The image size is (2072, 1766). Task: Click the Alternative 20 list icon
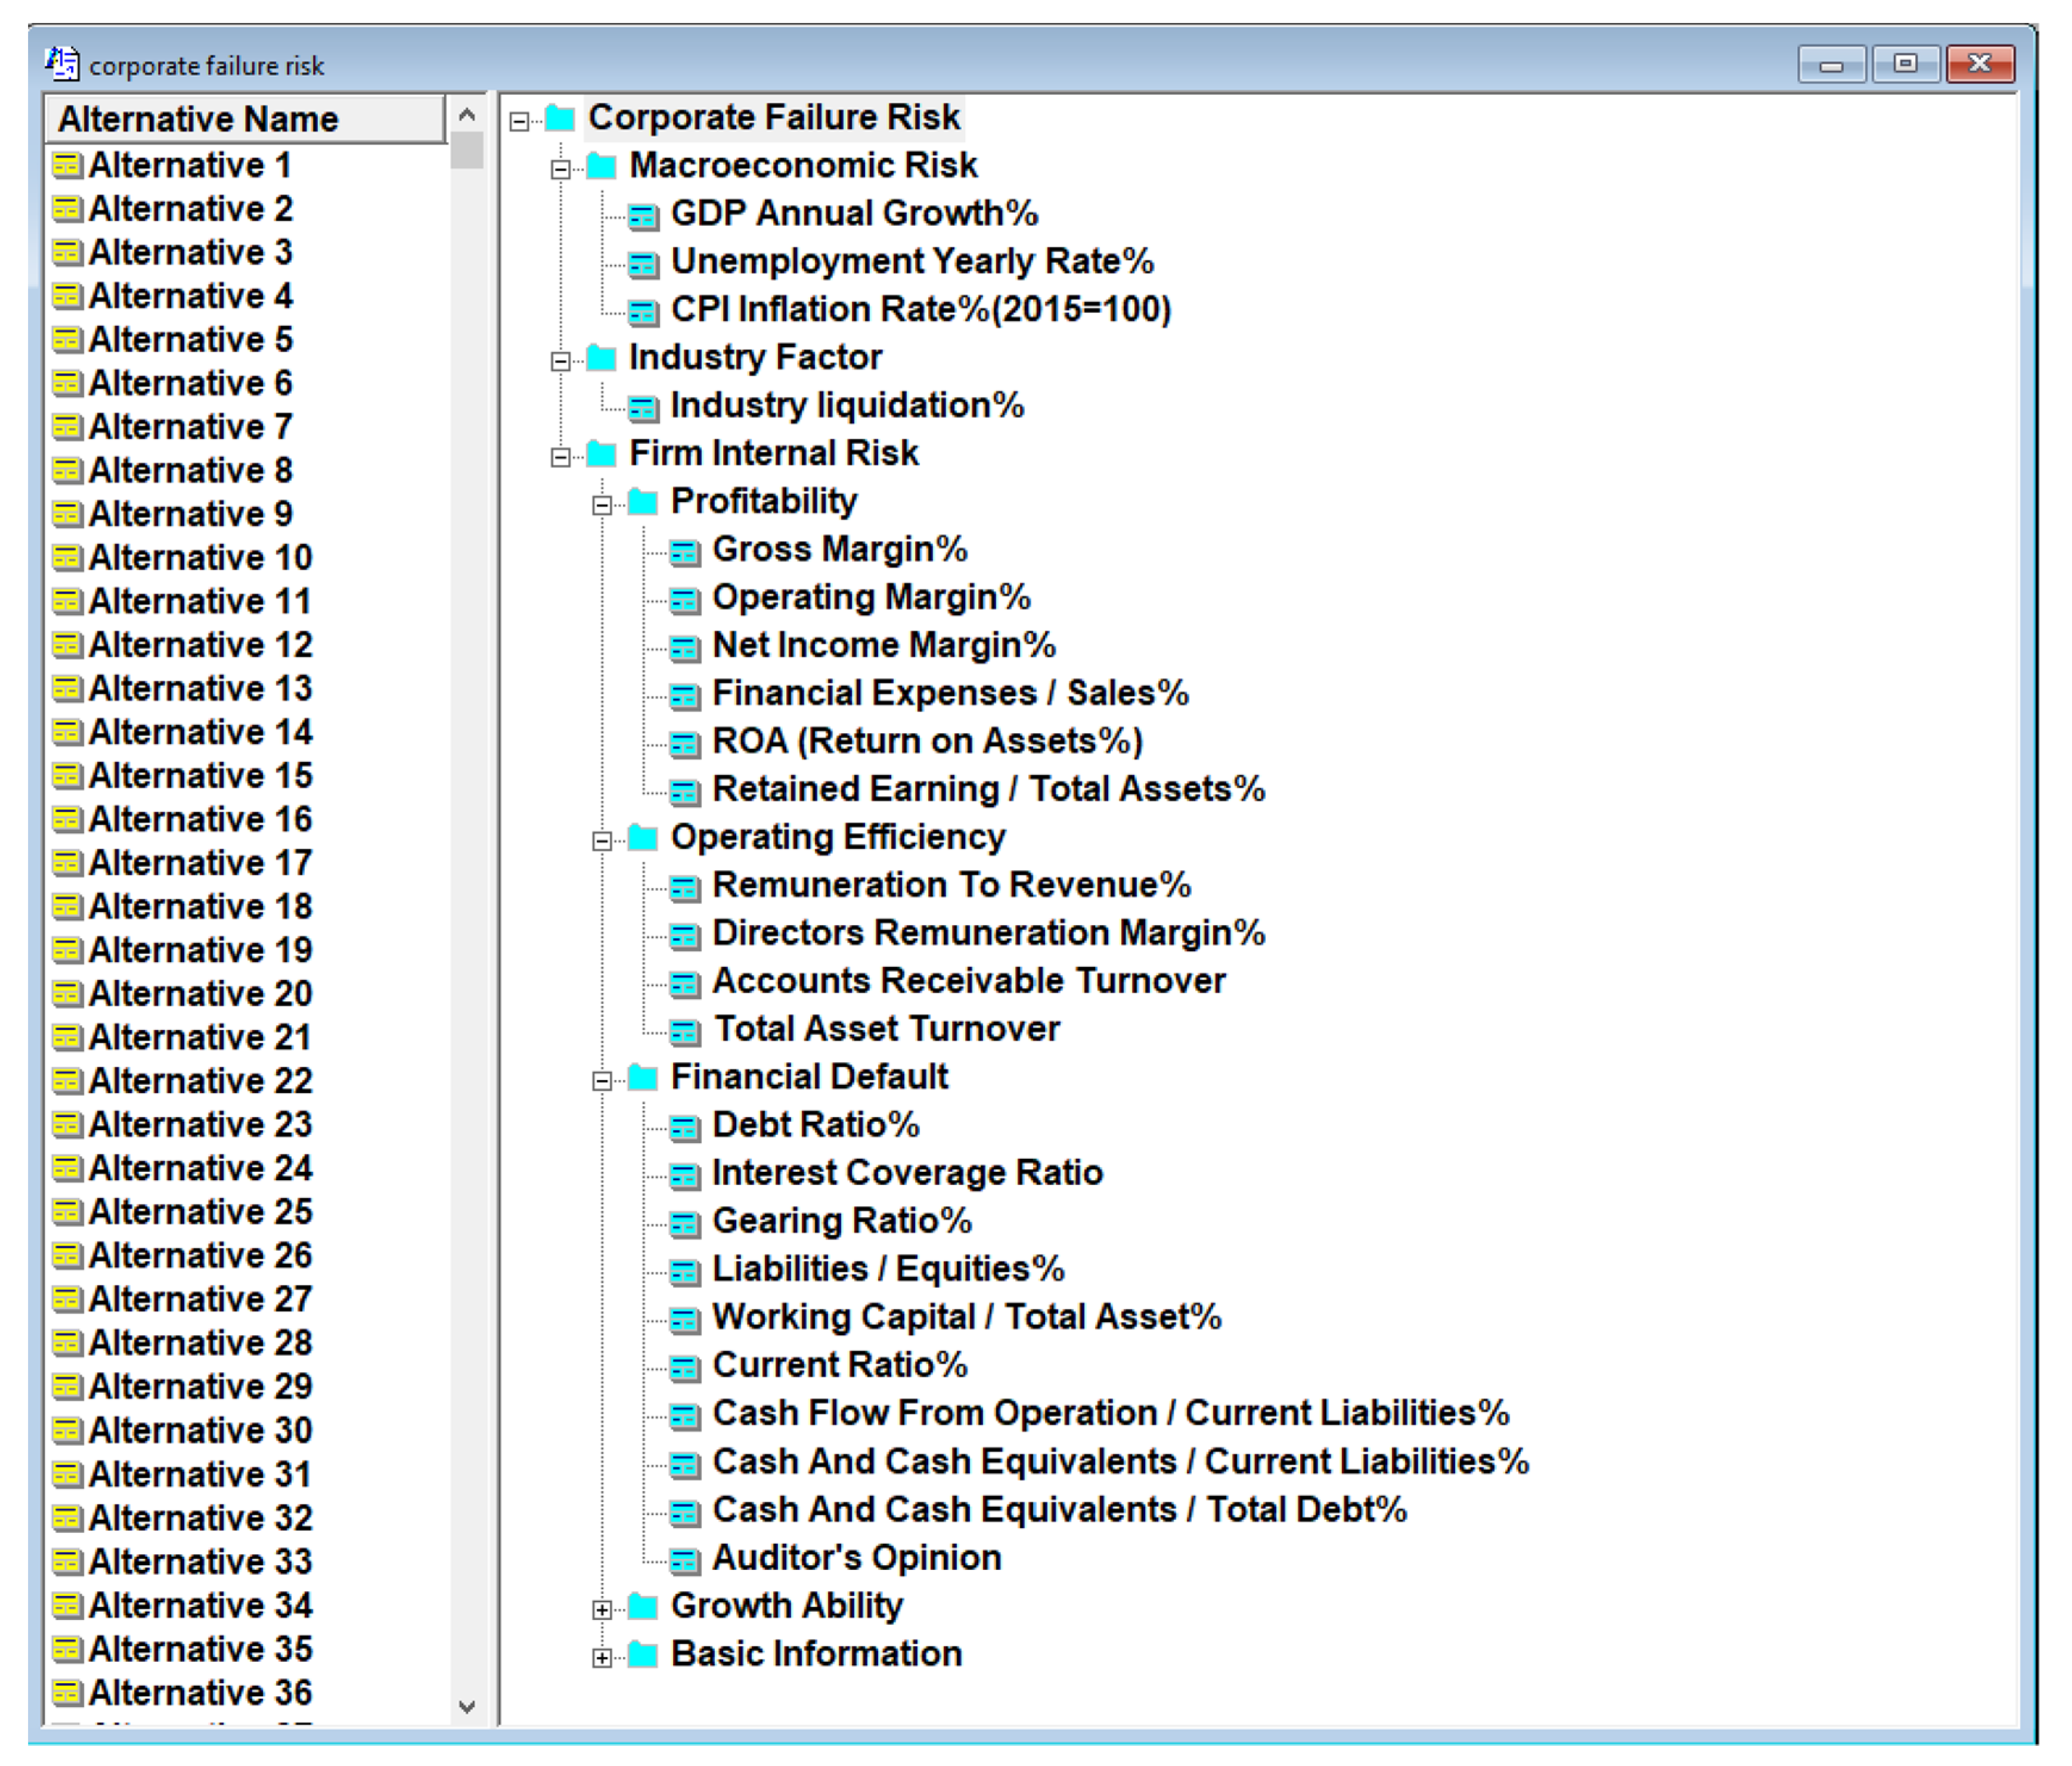[x=66, y=993]
